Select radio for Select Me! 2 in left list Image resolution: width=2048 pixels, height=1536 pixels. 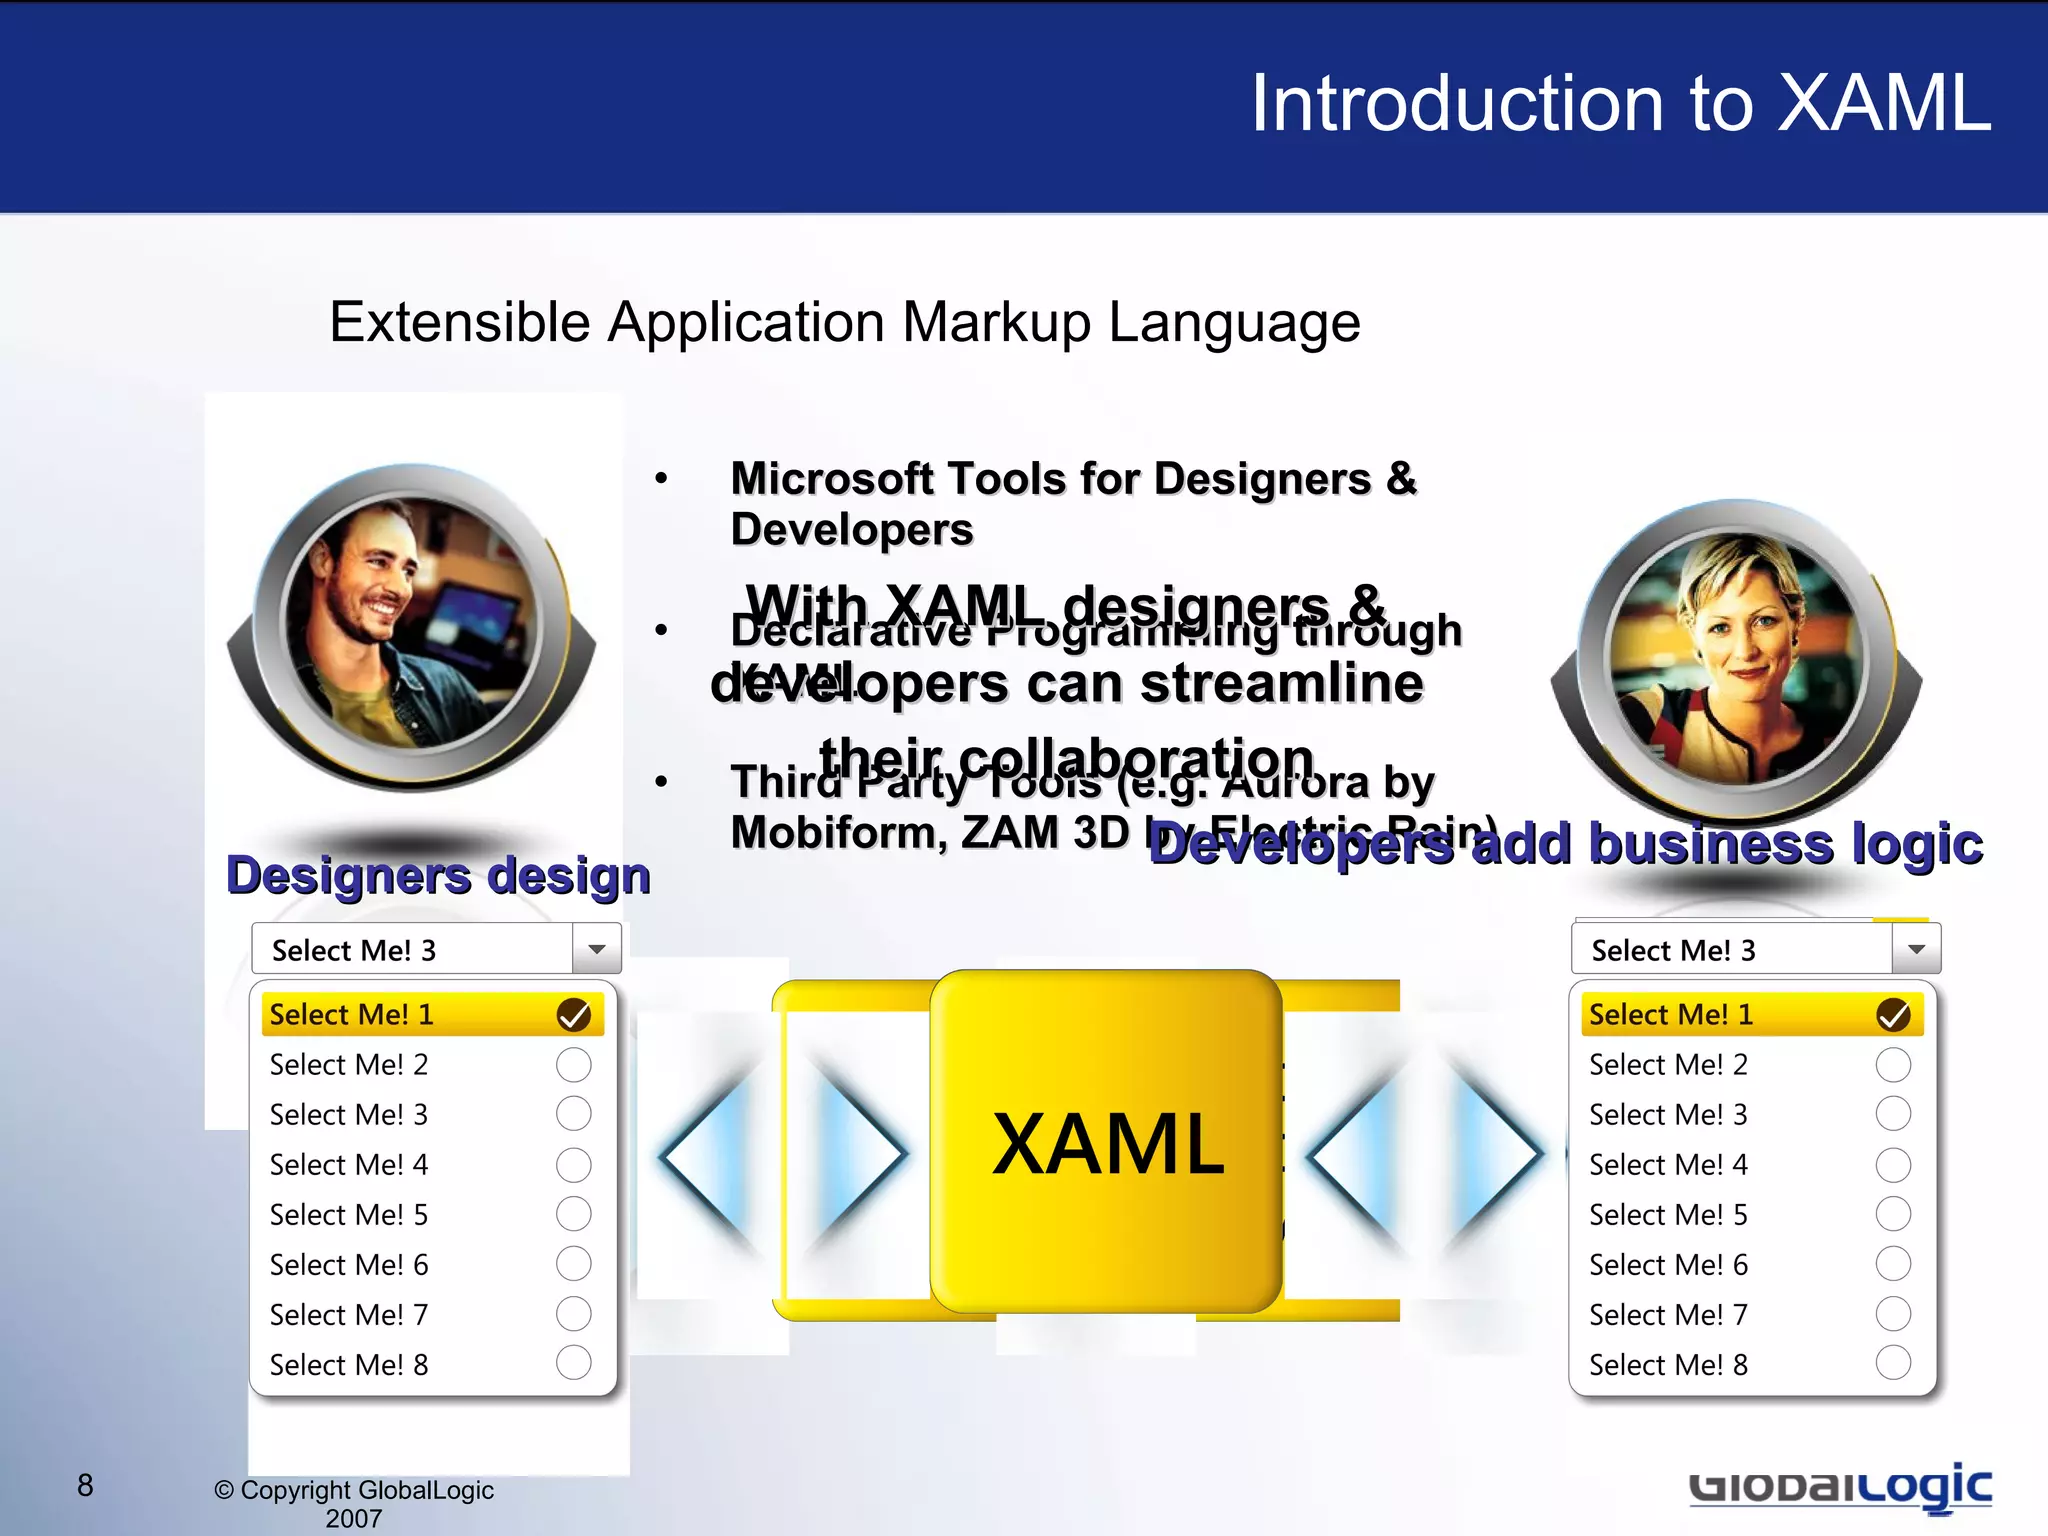coord(573,1065)
